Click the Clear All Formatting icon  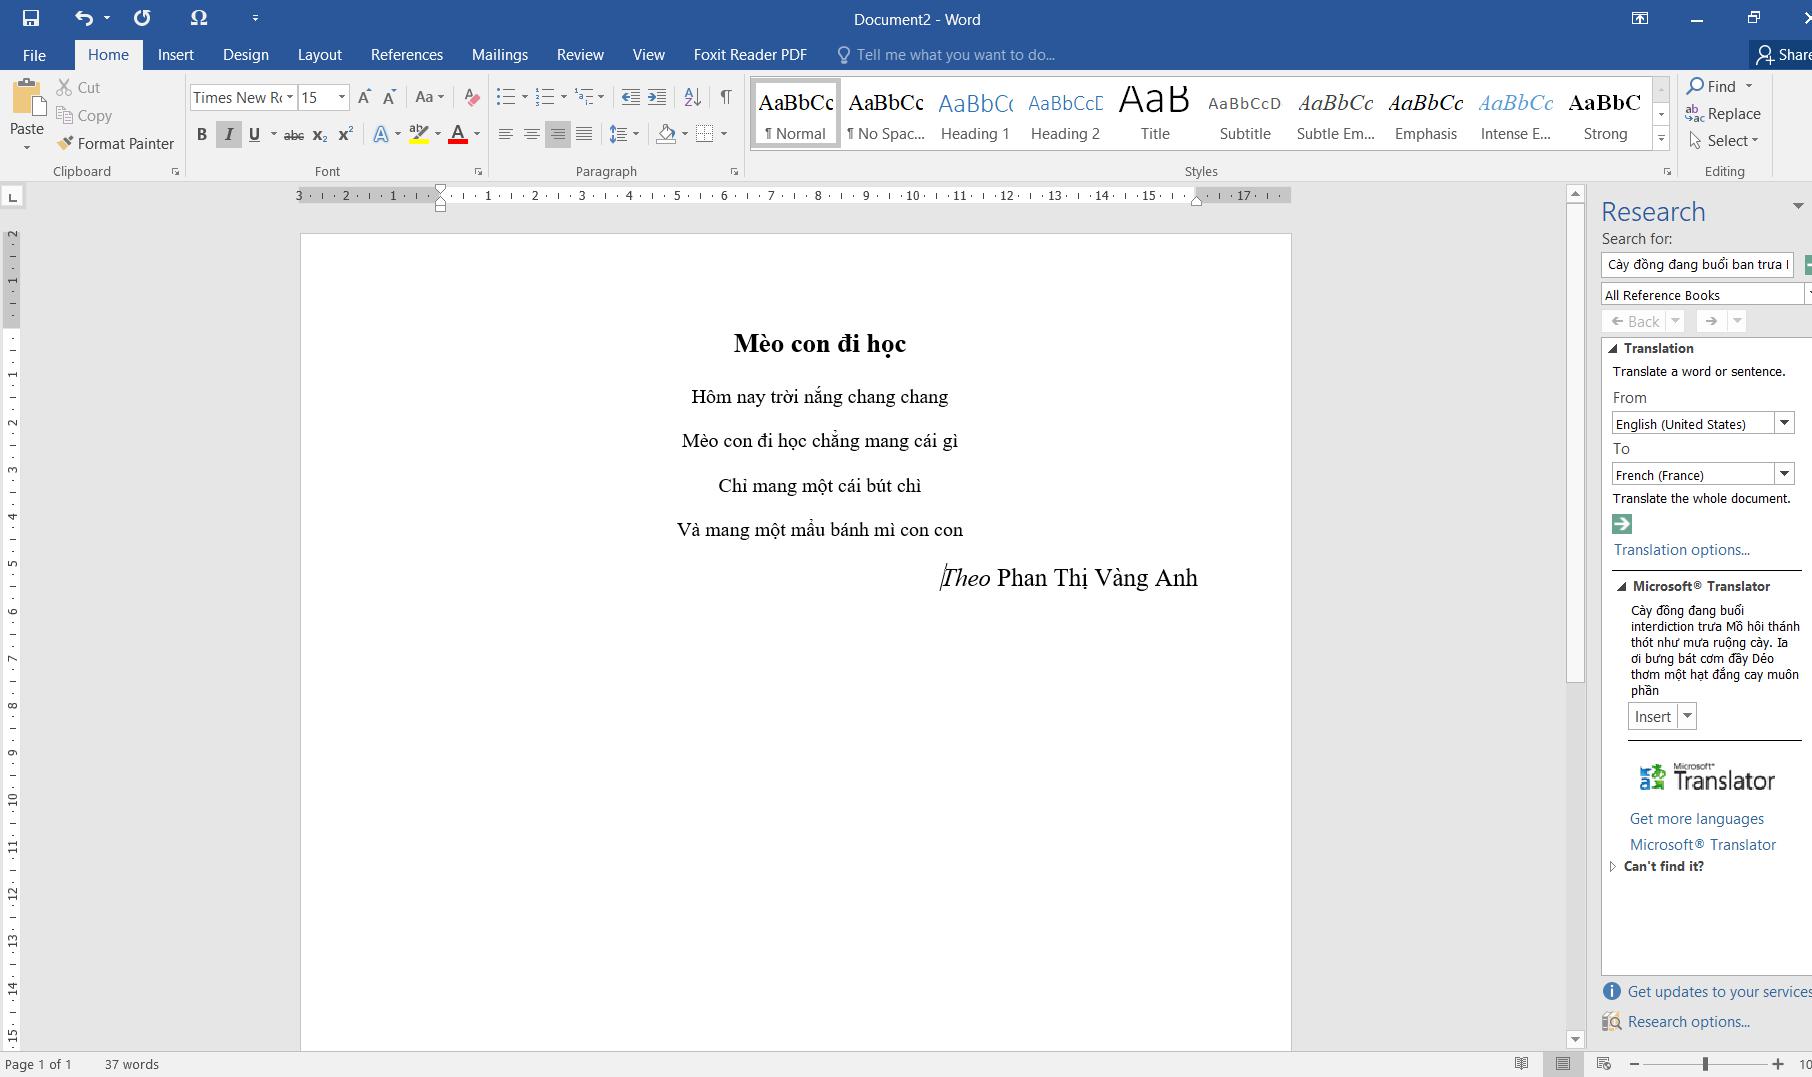point(471,97)
